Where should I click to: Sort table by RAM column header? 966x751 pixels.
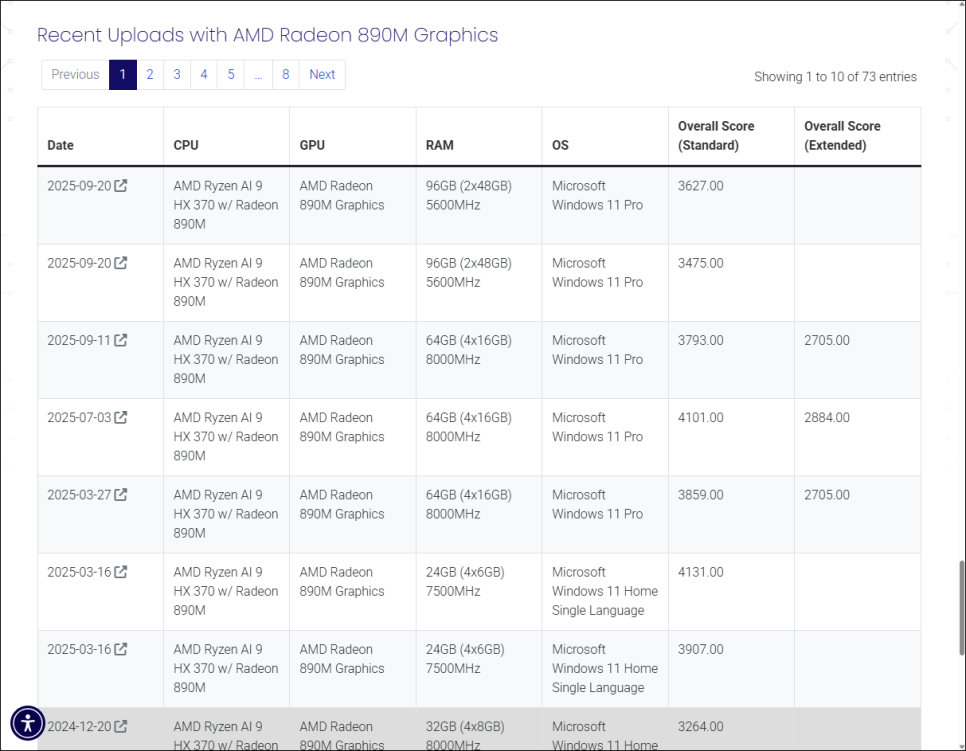pyautogui.click(x=440, y=145)
